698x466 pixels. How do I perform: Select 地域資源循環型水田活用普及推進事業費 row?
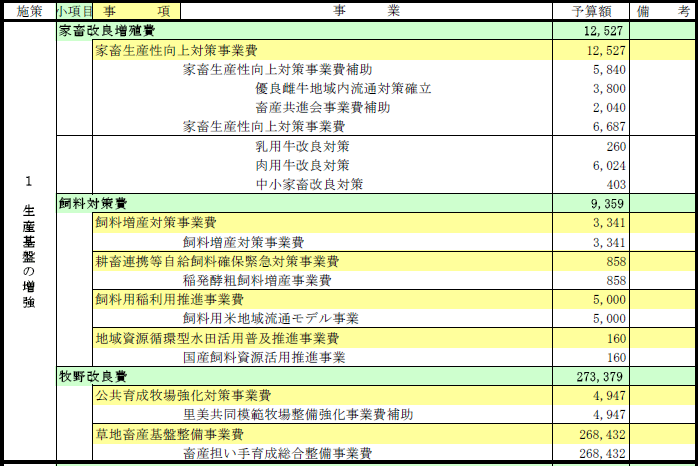coord(322,338)
